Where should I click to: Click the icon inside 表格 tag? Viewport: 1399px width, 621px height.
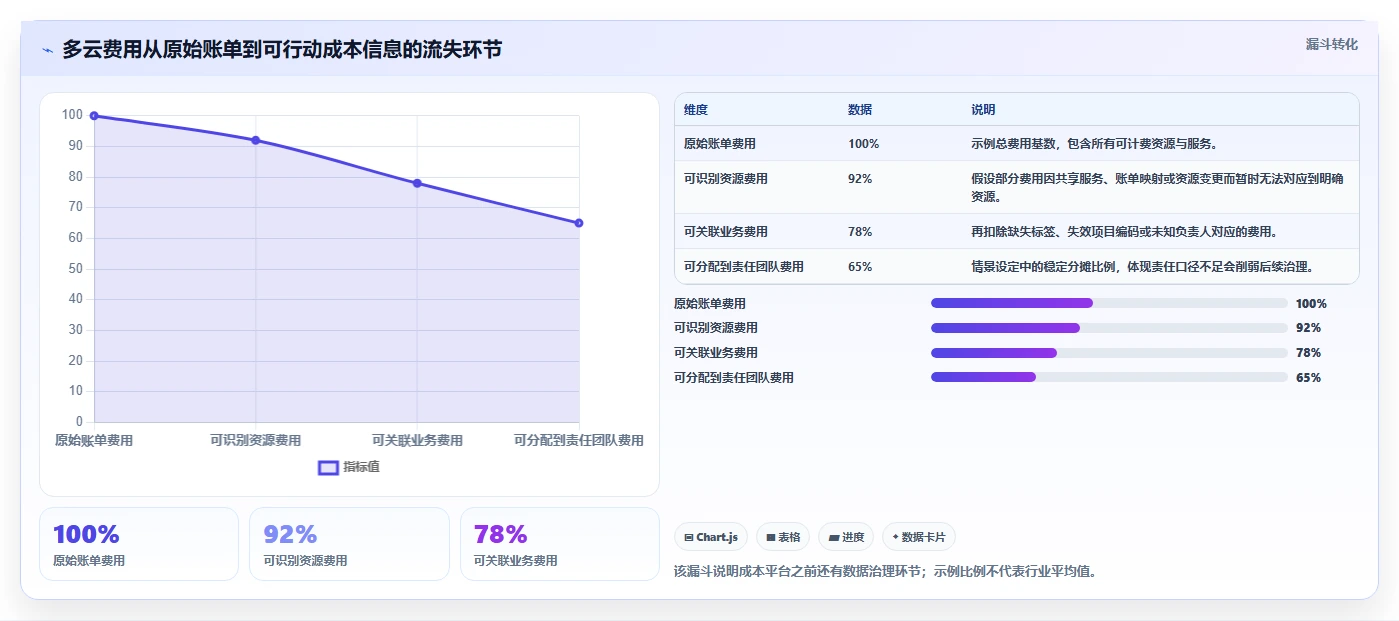(771, 538)
